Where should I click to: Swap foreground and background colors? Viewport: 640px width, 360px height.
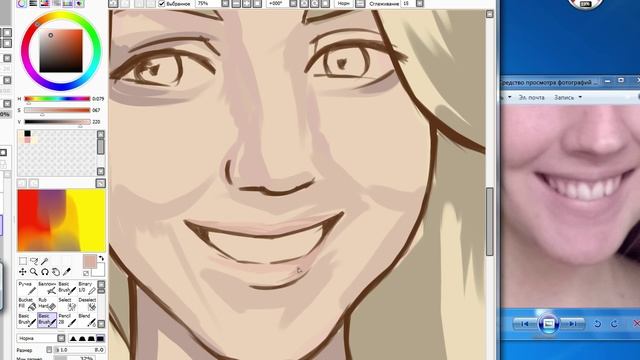[x=101, y=258]
